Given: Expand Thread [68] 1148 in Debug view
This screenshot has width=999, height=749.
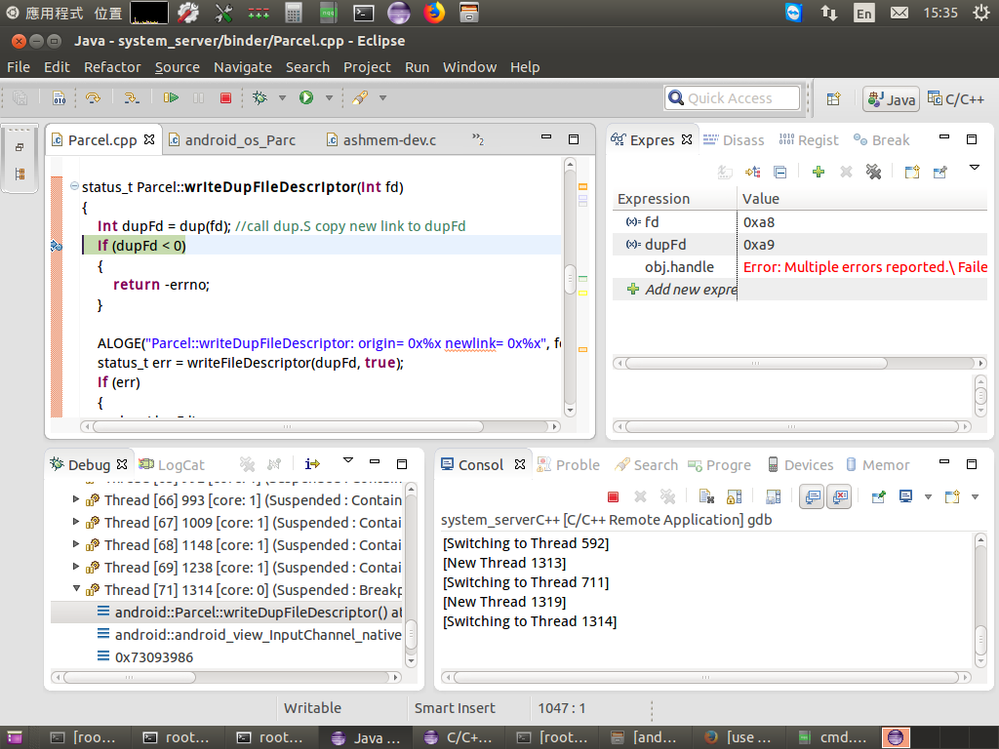Looking at the screenshot, I should (76, 544).
